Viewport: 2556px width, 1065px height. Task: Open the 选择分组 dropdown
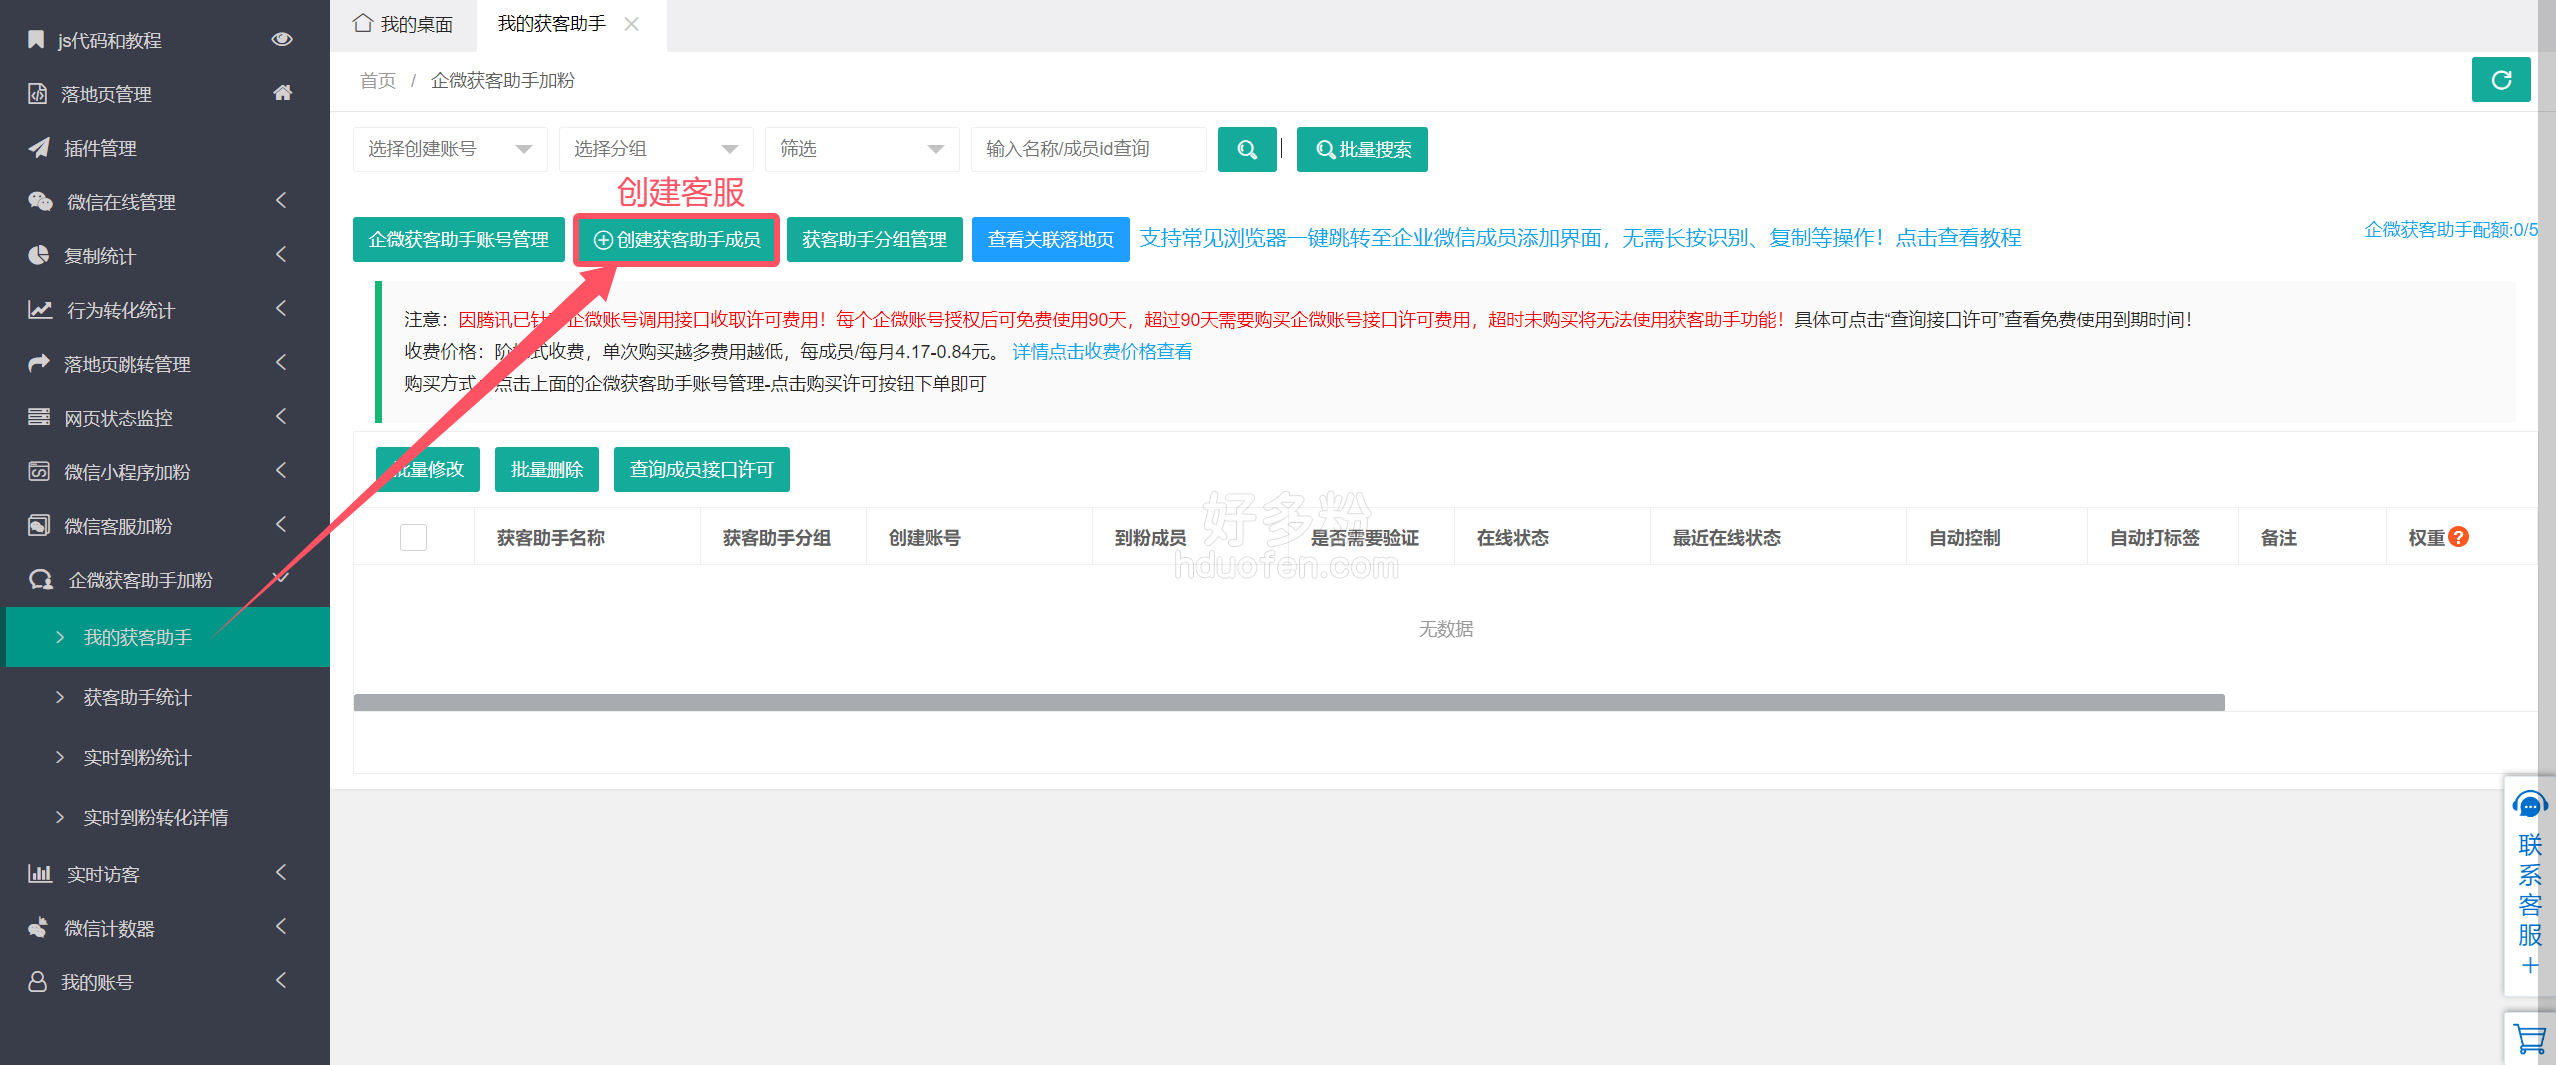click(x=656, y=149)
